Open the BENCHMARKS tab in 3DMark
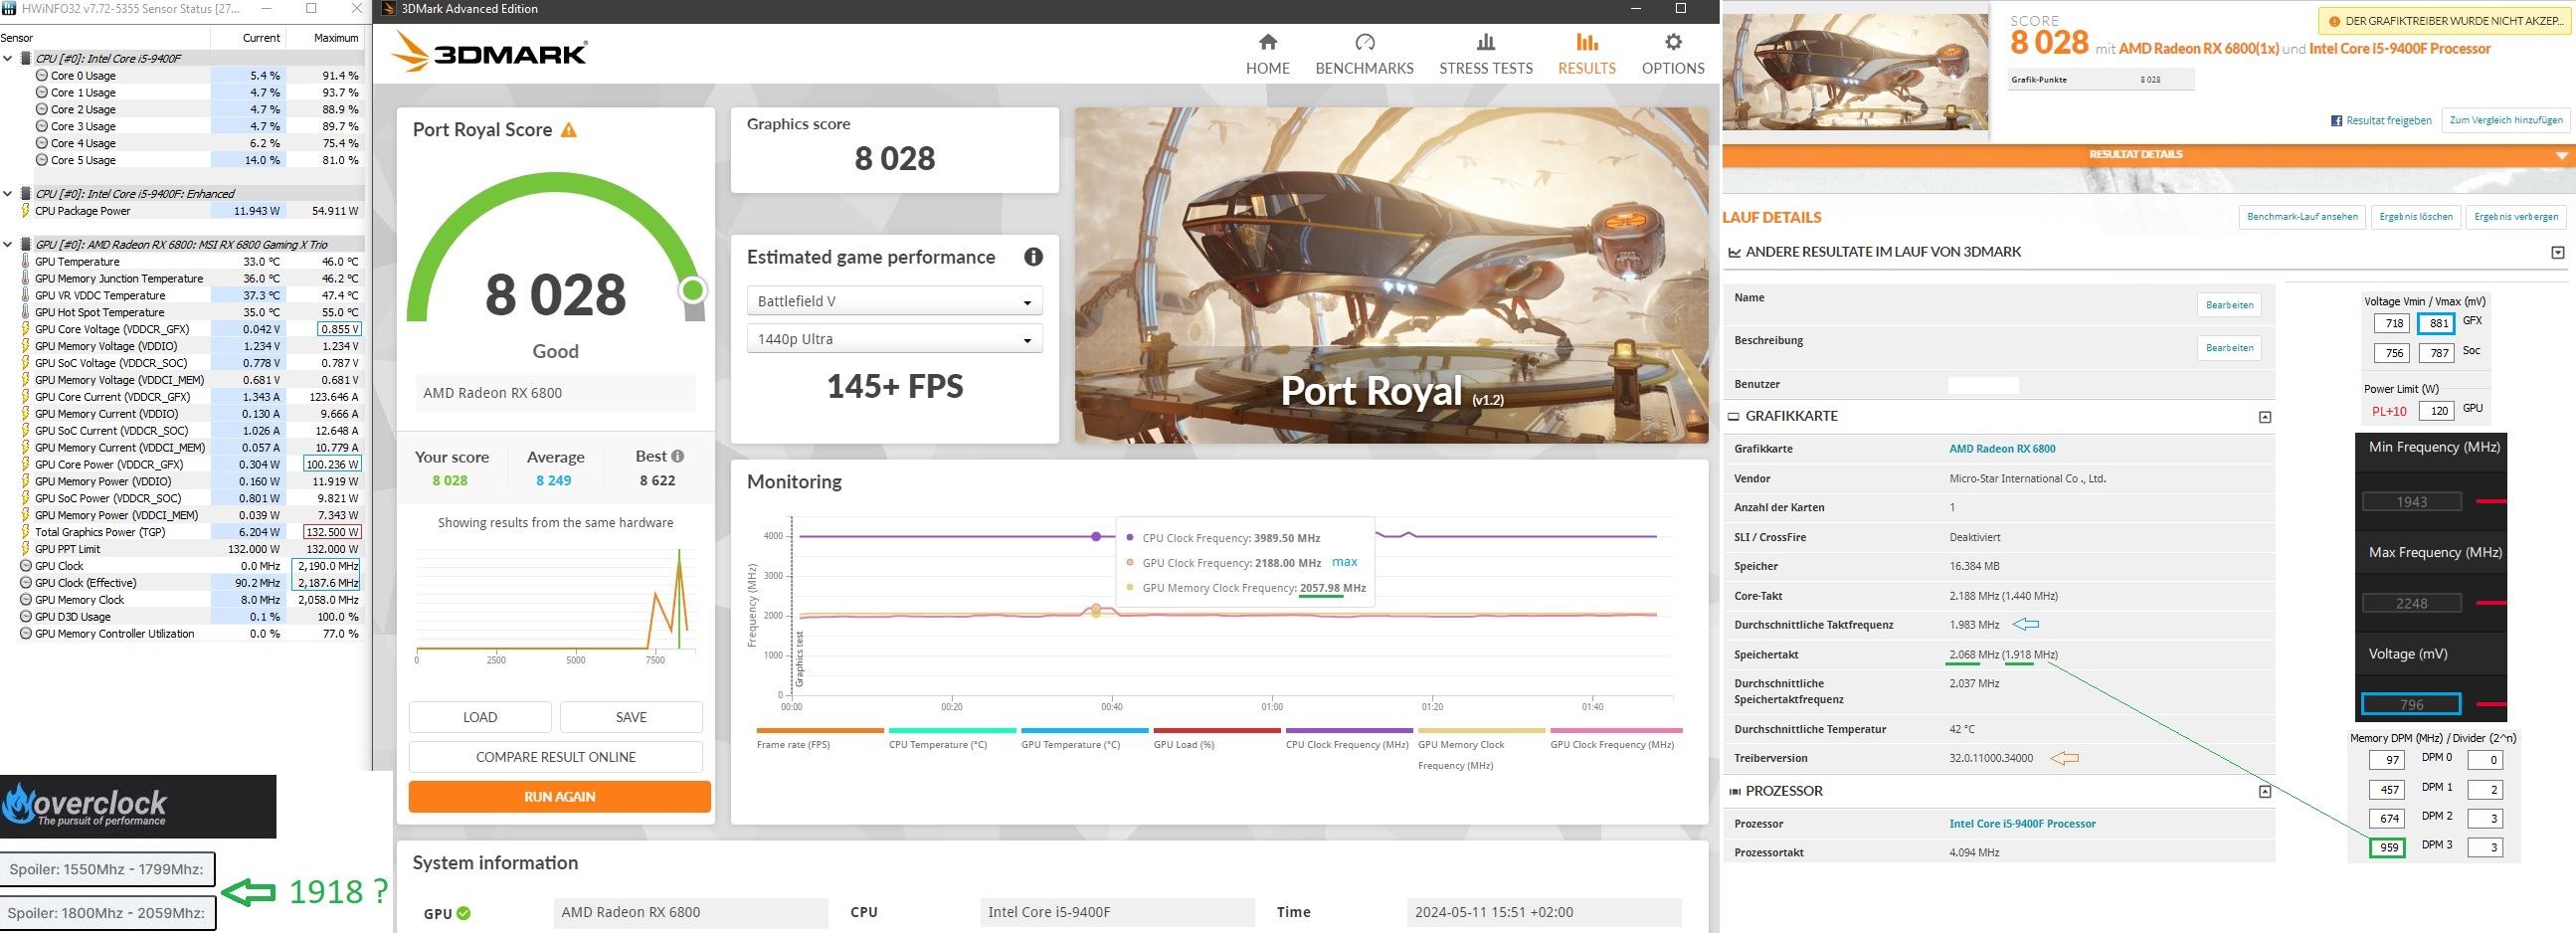 [1364, 54]
